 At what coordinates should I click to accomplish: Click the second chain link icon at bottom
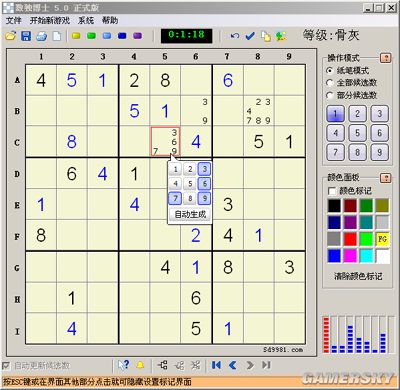[179, 365]
